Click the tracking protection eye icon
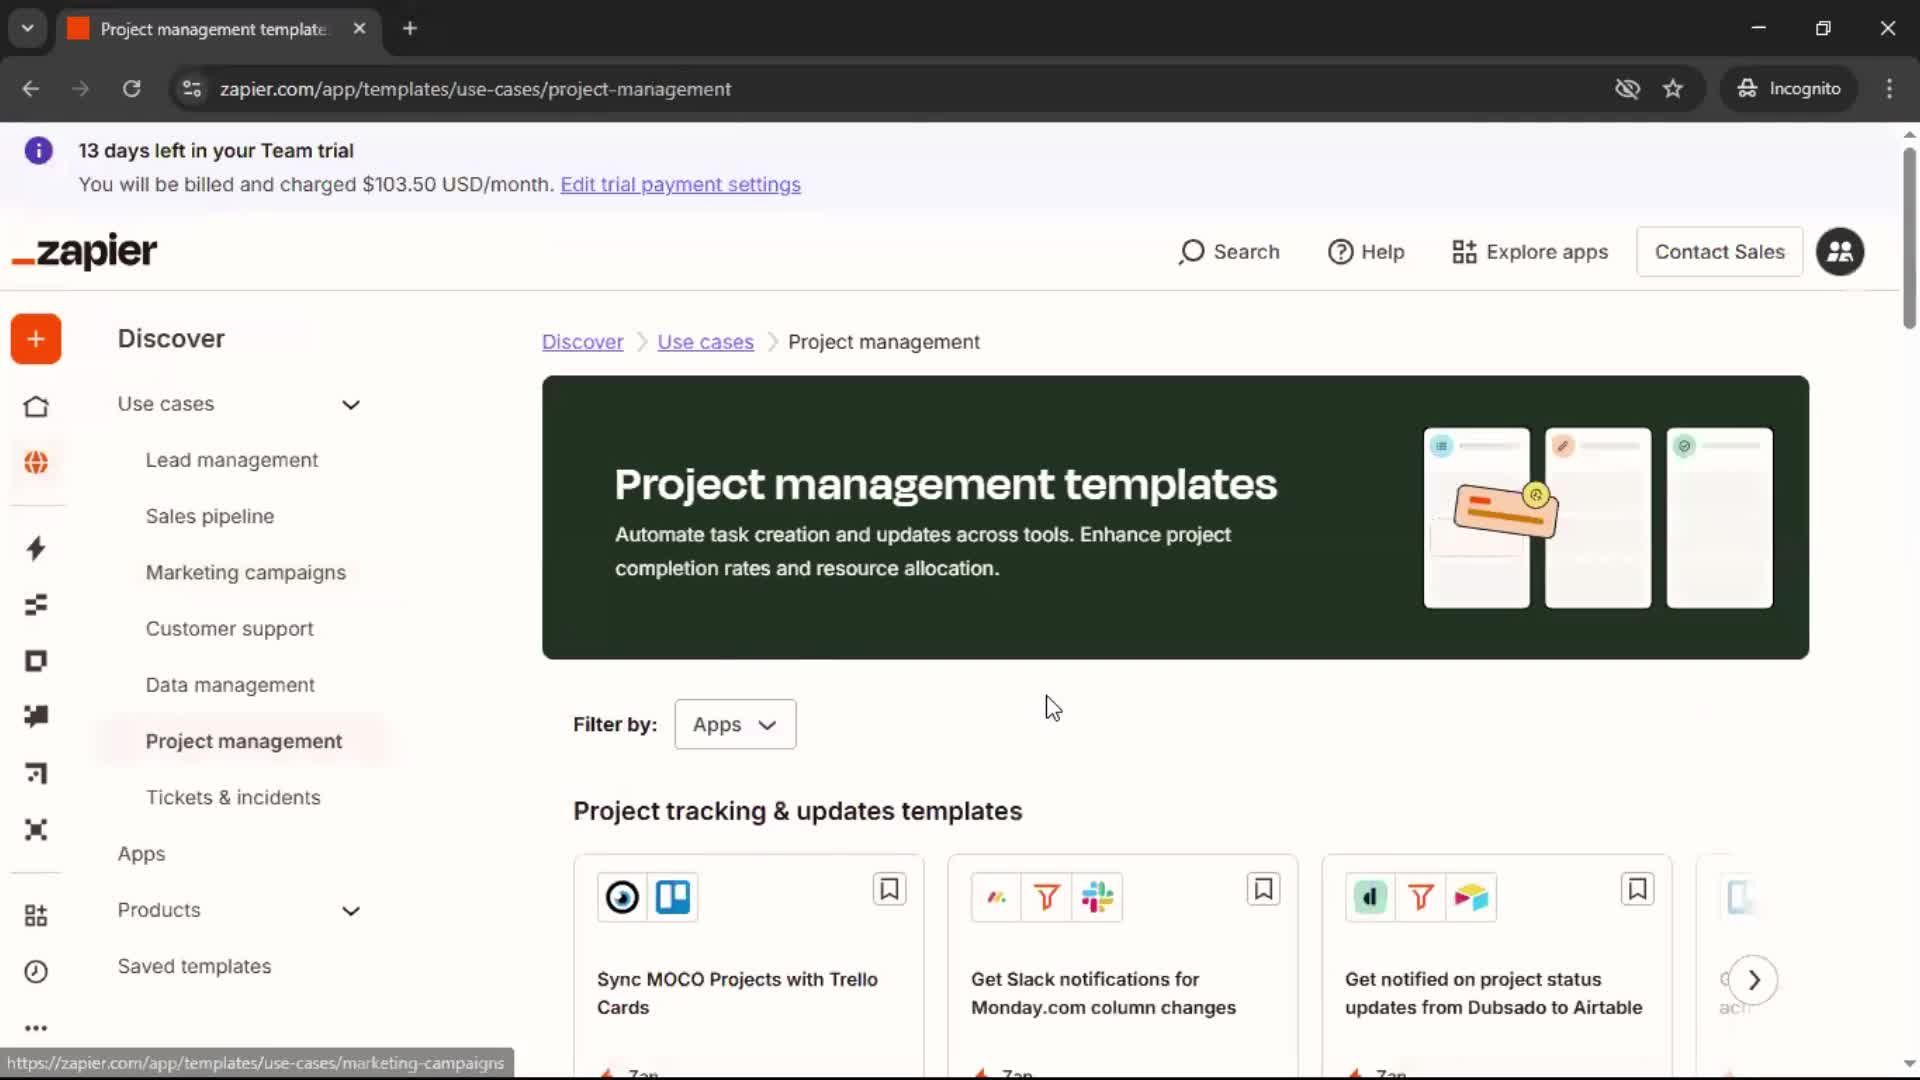Screen dimensions: 1920x1080 pyautogui.click(x=1627, y=89)
